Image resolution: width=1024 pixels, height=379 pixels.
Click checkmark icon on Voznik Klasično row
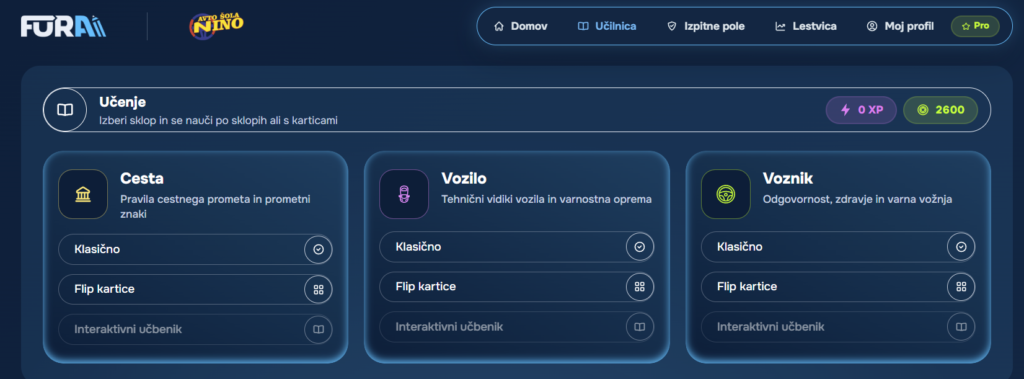tap(961, 246)
